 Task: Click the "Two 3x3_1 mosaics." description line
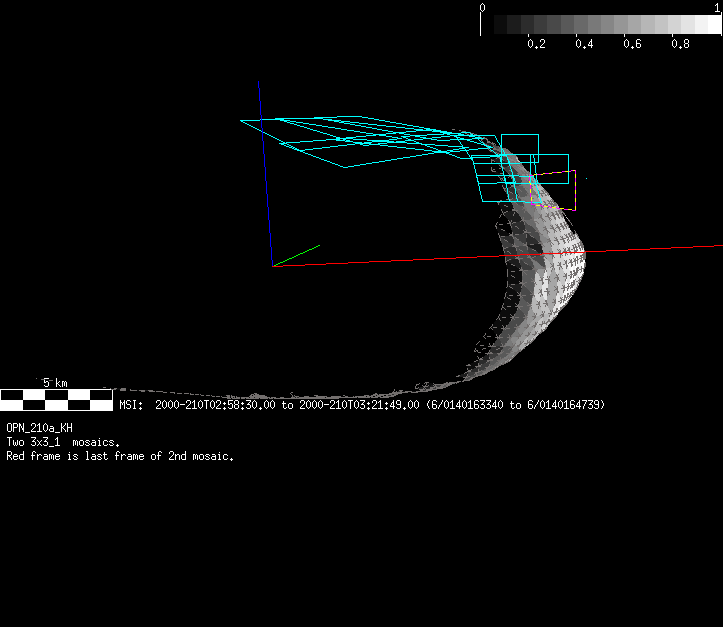pyautogui.click(x=63, y=442)
